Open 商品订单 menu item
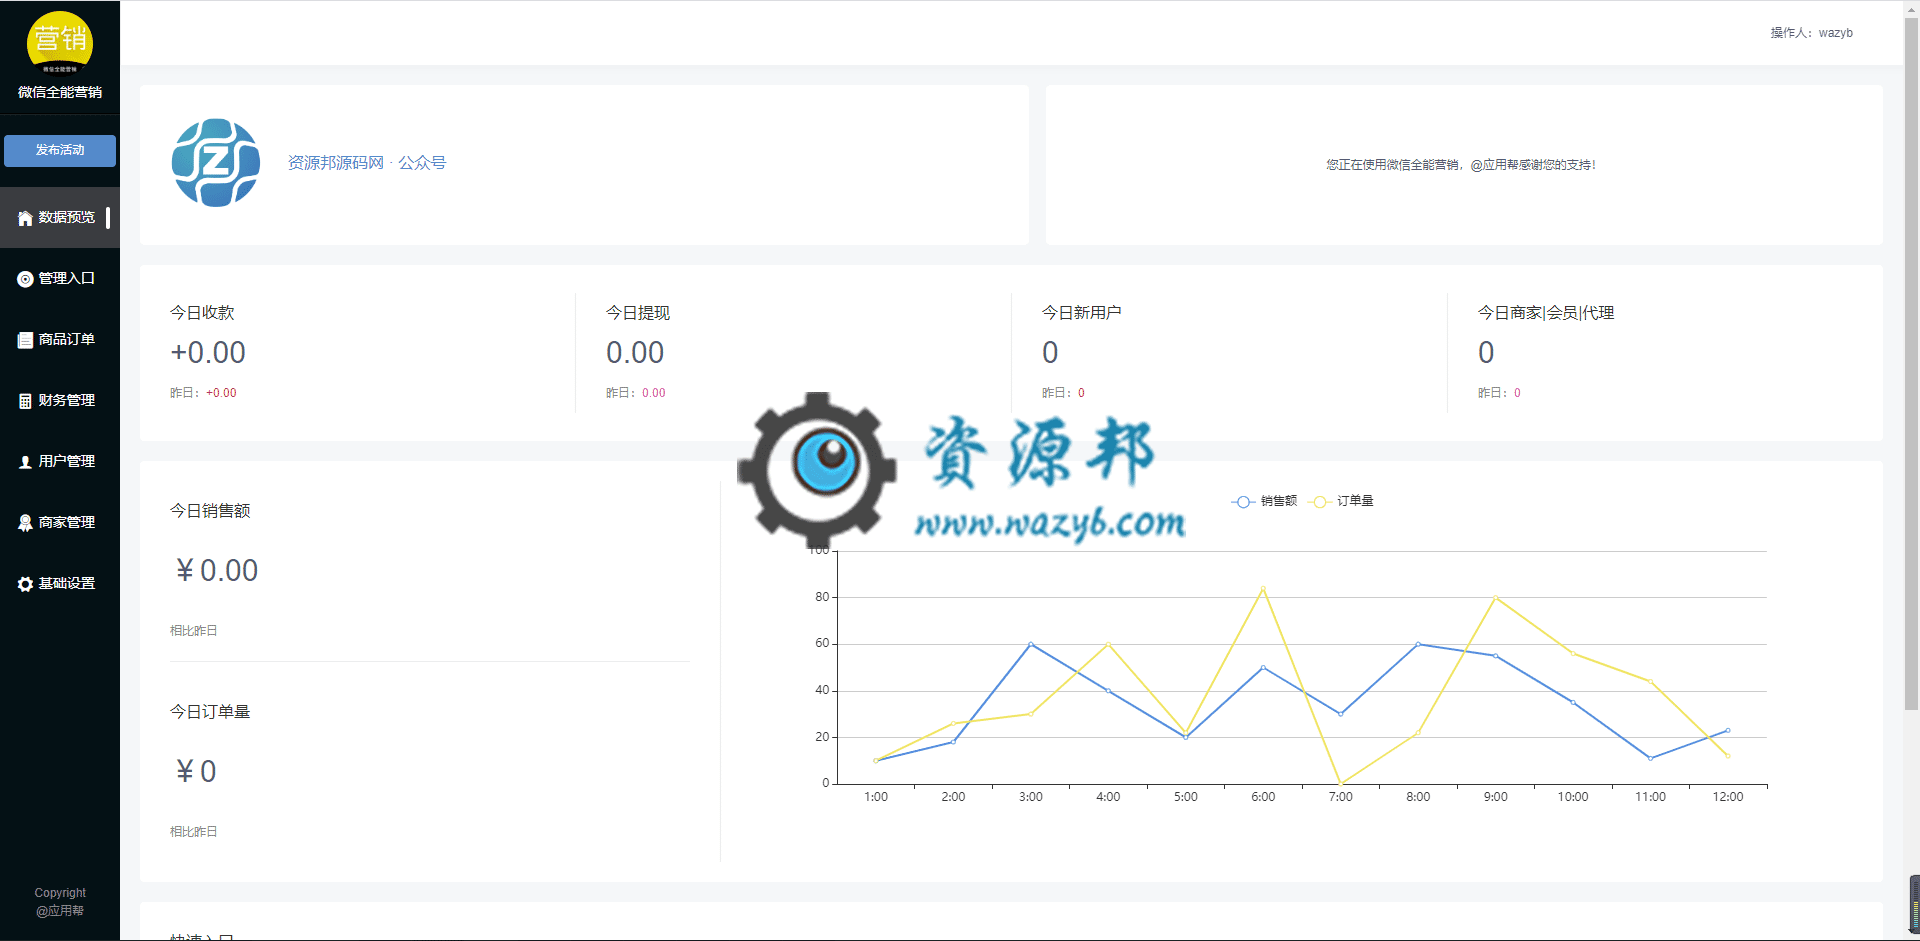Viewport: 1920px width, 941px height. coord(60,339)
